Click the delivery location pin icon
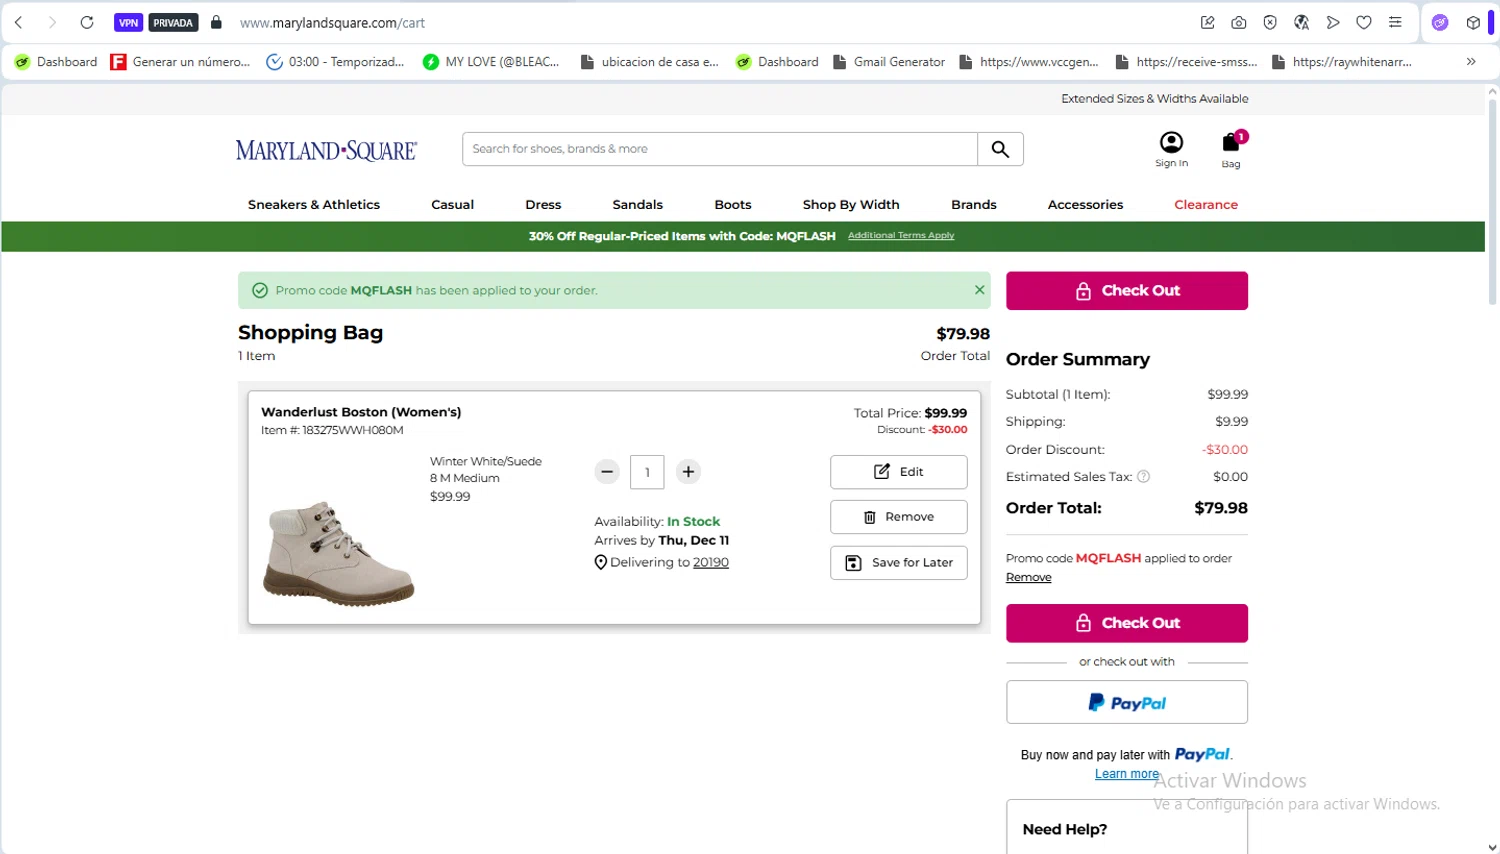The image size is (1500, 854). coord(601,562)
